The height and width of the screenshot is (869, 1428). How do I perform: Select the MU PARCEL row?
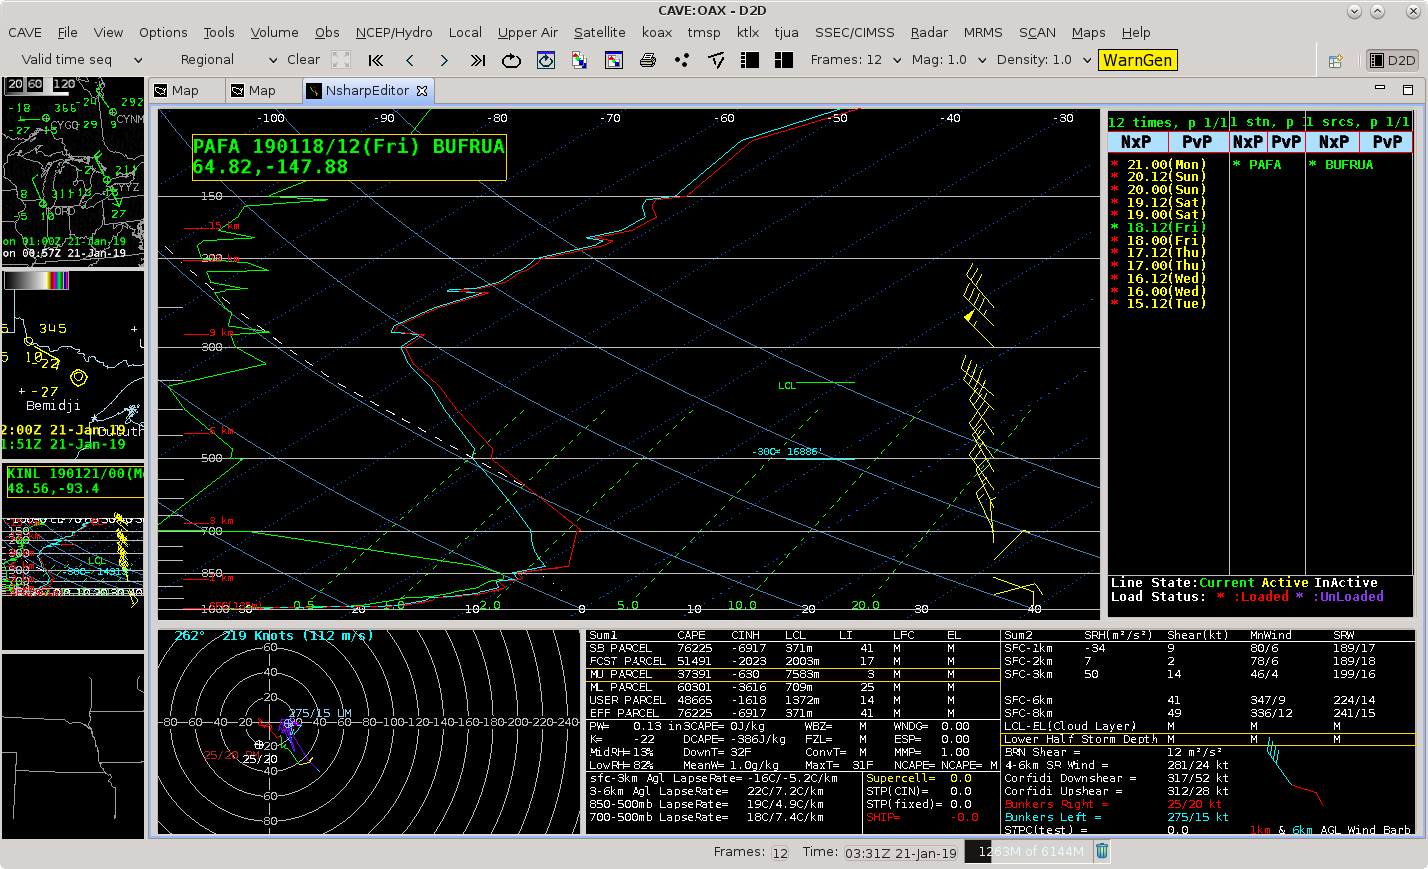point(792,674)
